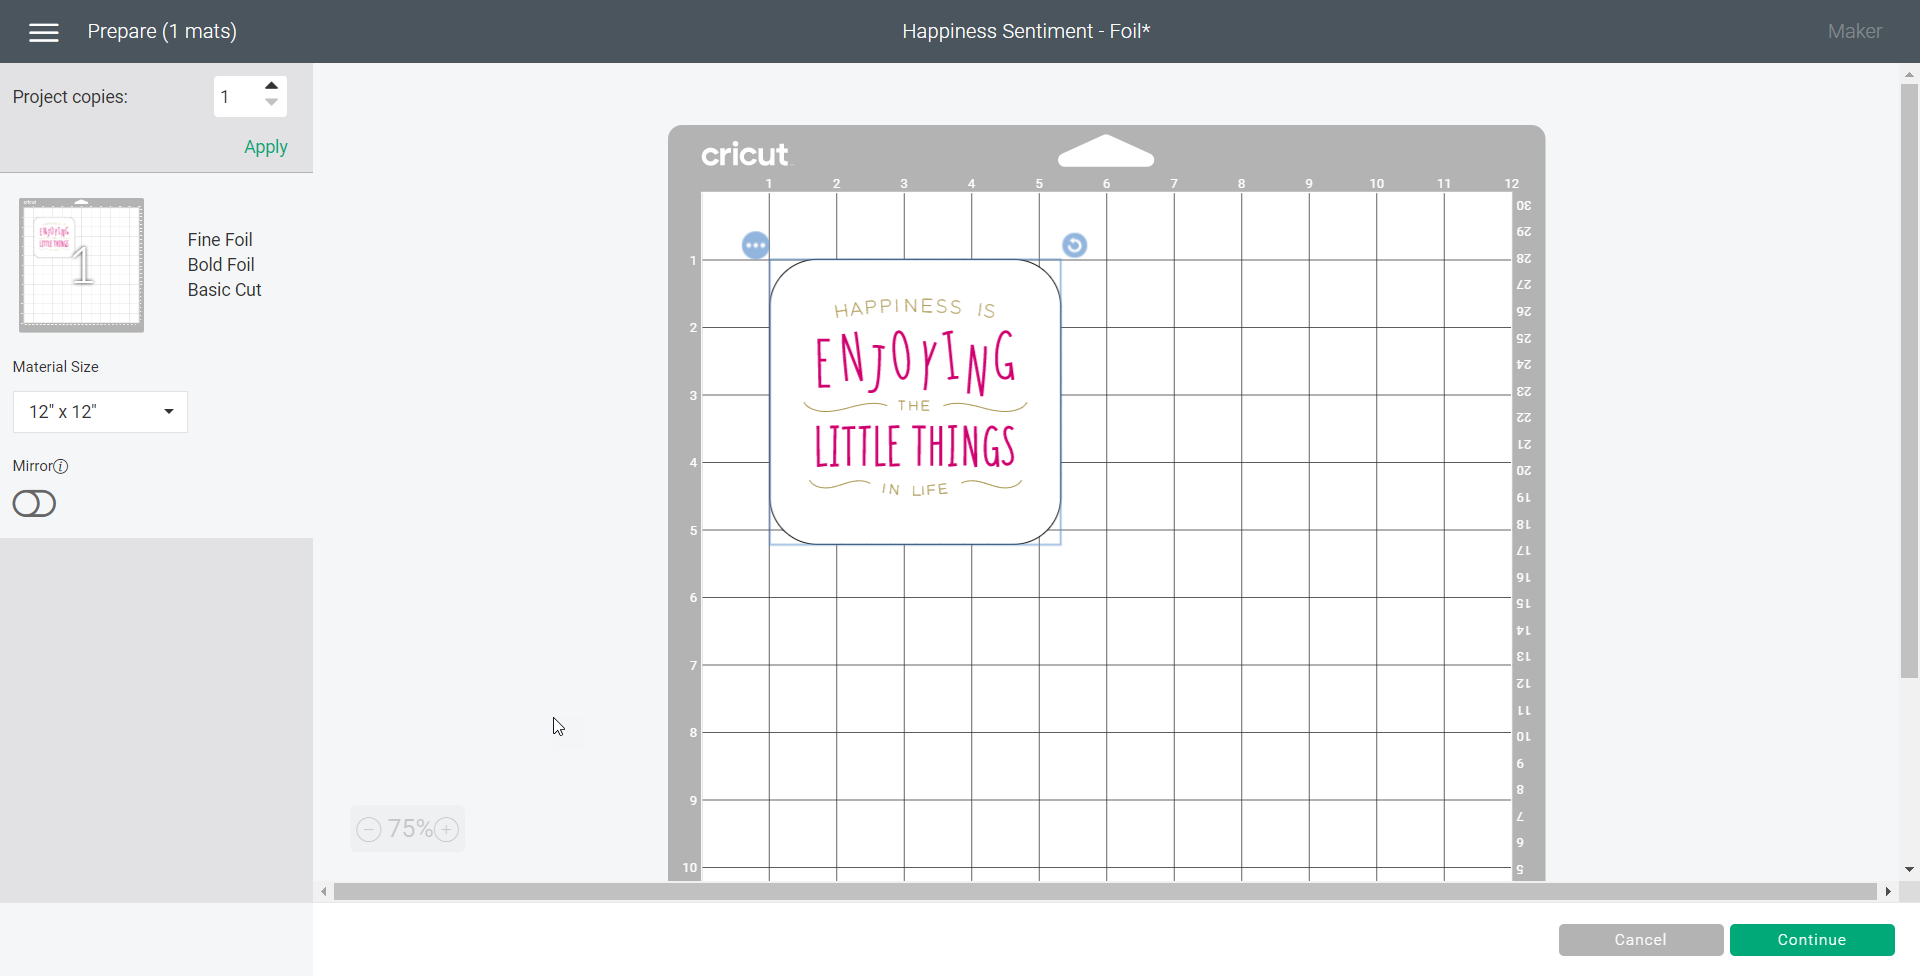The image size is (1920, 976).
Task: Zoom out with the minus icon
Action: (x=369, y=830)
